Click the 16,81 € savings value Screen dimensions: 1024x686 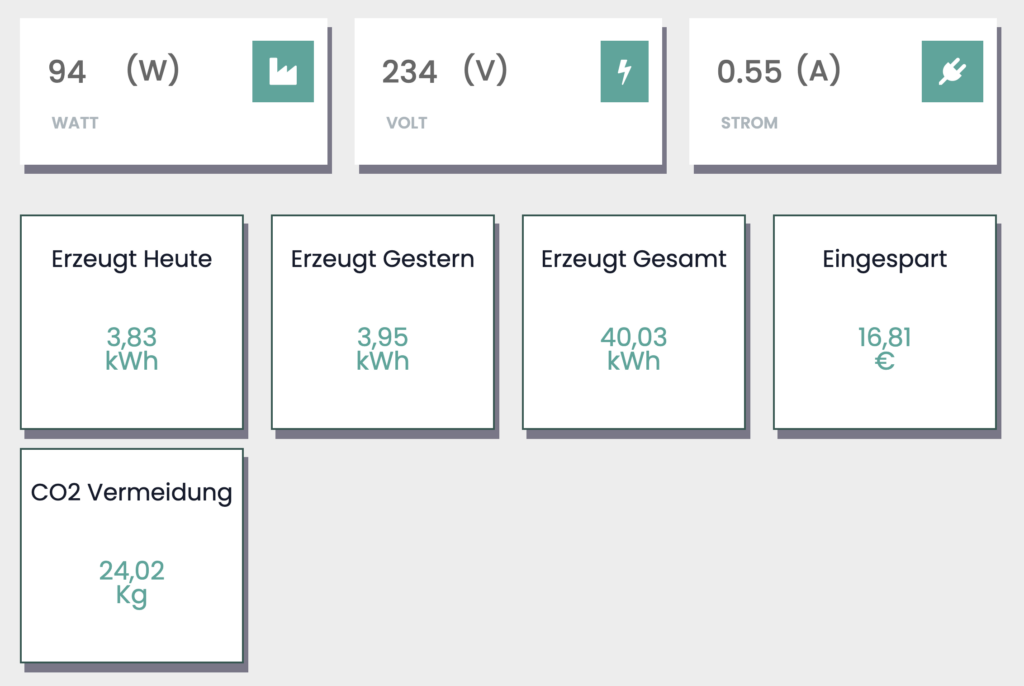[885, 349]
